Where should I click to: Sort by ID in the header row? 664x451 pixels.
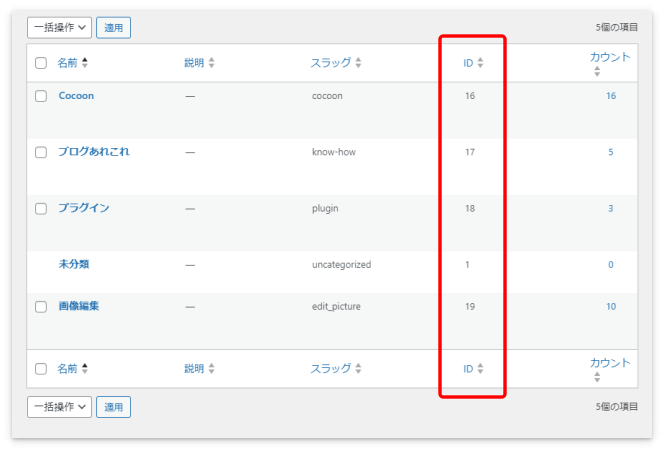(x=468, y=63)
